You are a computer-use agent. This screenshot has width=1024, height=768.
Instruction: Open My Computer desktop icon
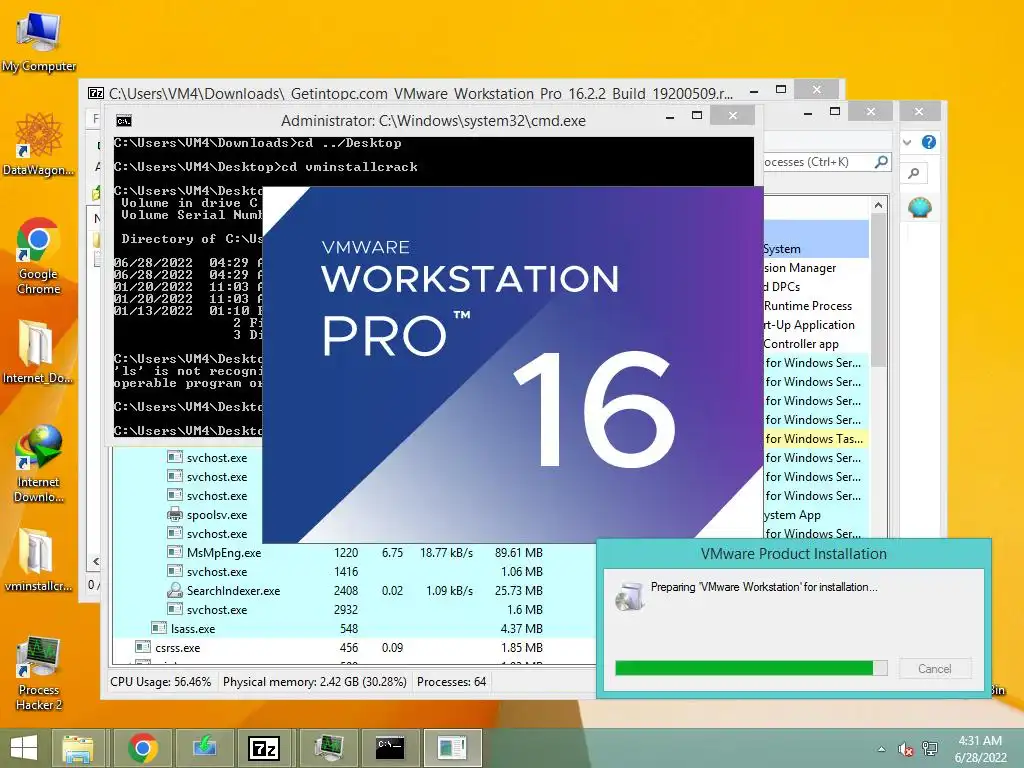[x=39, y=41]
